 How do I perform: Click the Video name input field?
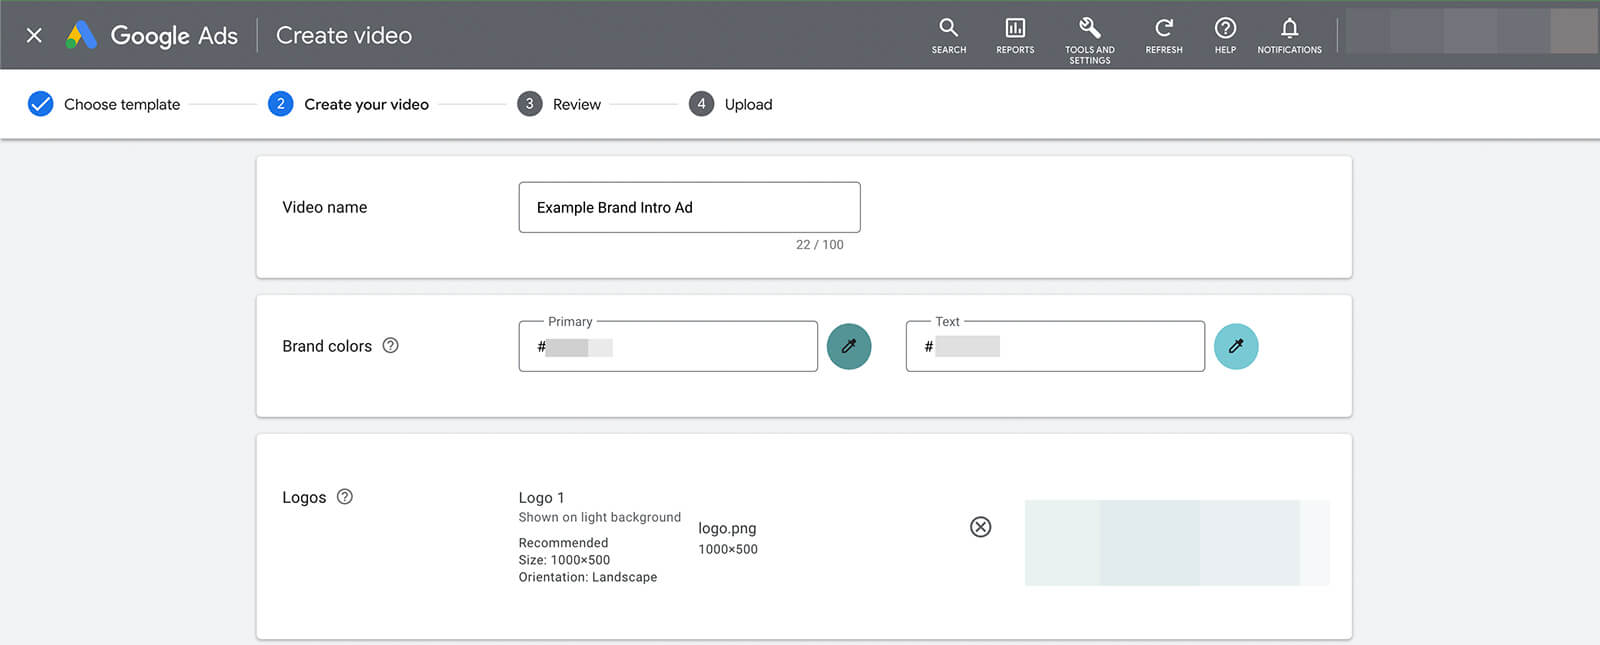click(689, 207)
